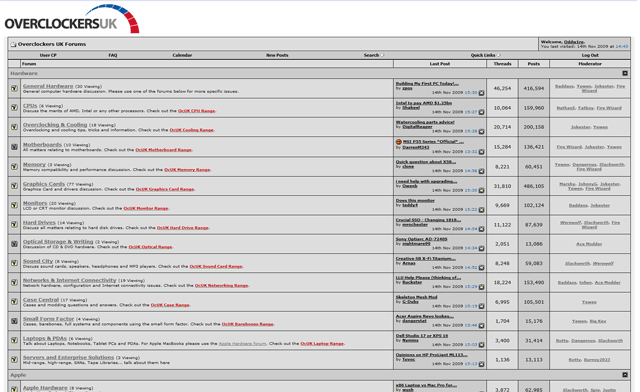Go to last post icon in Overclocking & Cooling row
The height and width of the screenshot is (392, 640).
click(x=482, y=131)
